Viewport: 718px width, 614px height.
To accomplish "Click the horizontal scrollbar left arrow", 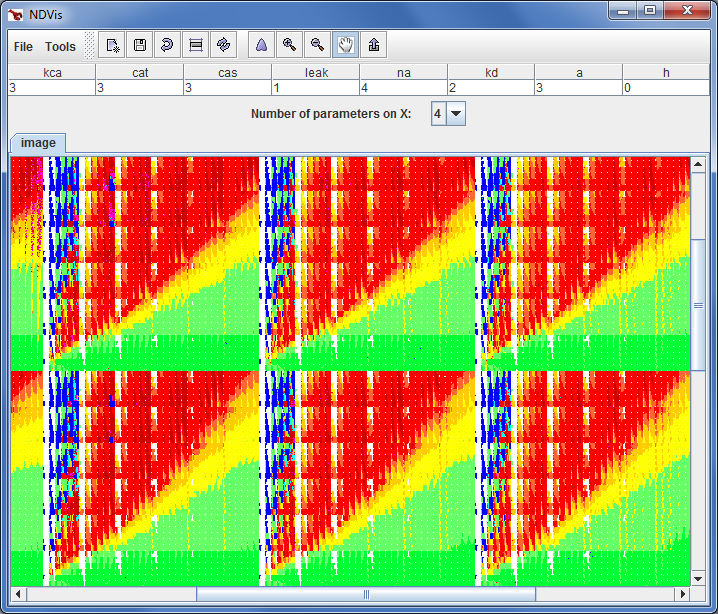I will pos(18,594).
